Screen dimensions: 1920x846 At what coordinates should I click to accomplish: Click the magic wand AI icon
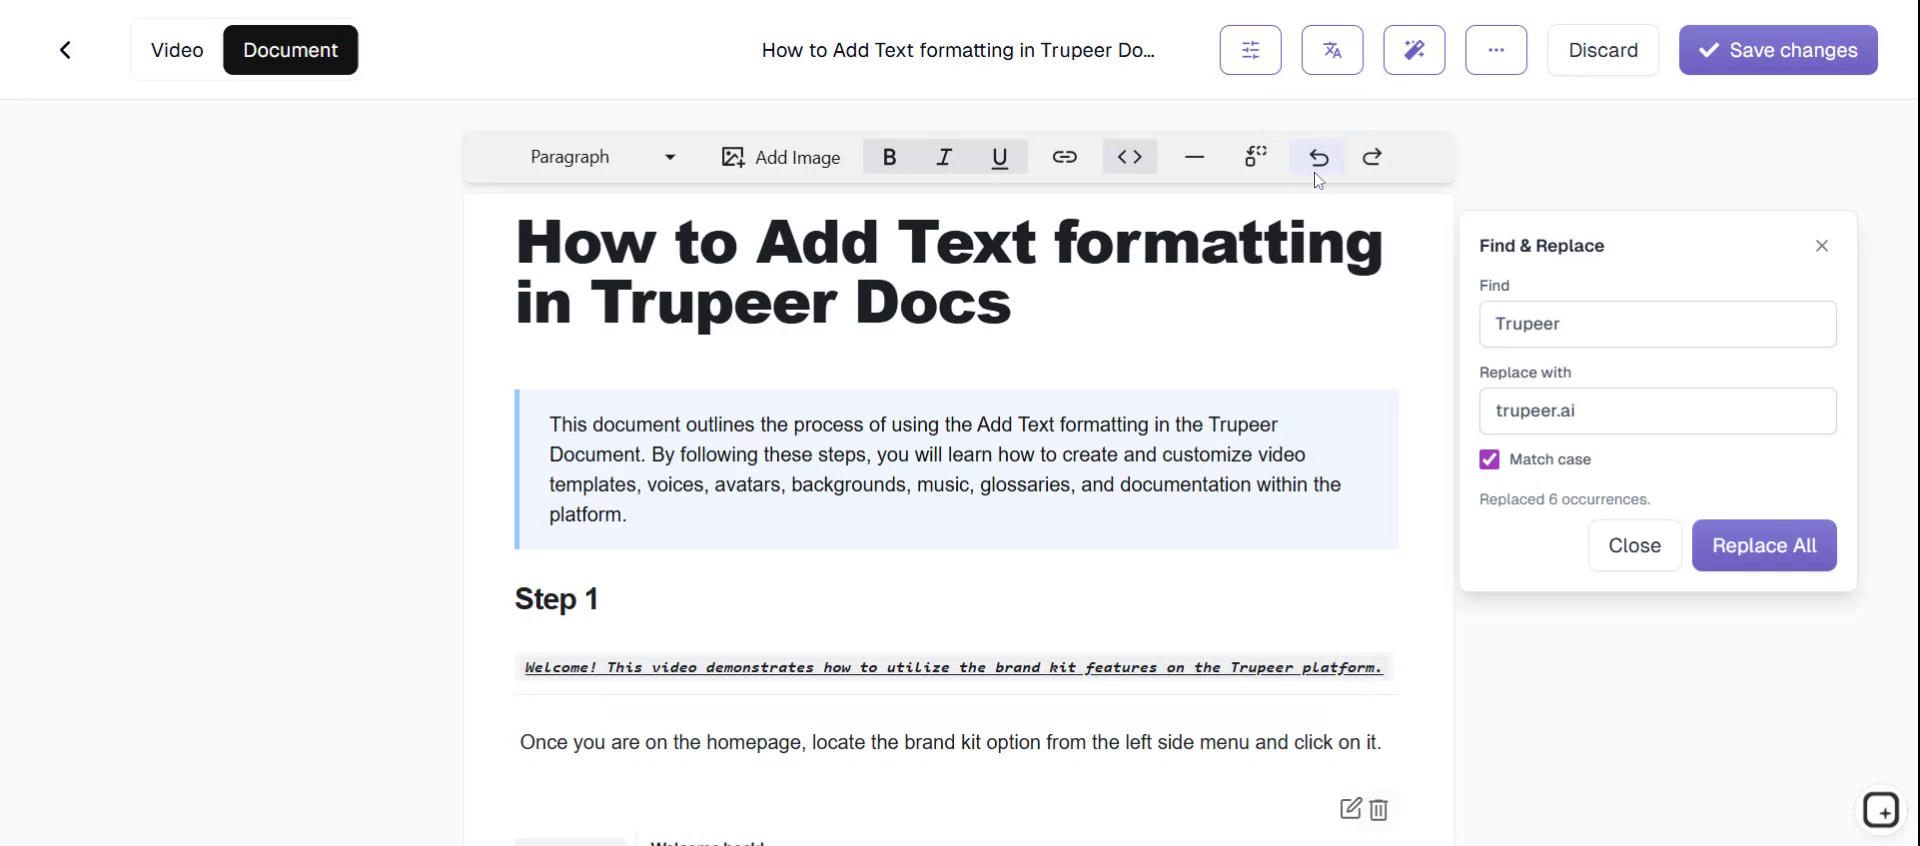[x=1414, y=50]
